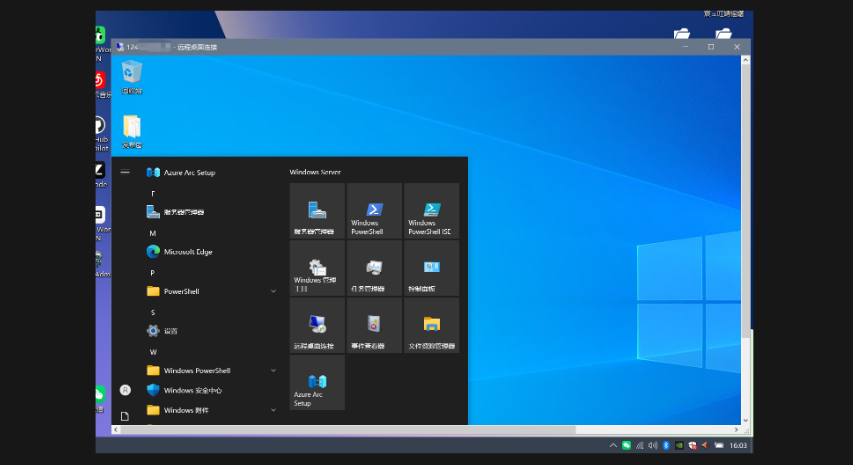Click the user account icon in Start menu

click(x=125, y=390)
